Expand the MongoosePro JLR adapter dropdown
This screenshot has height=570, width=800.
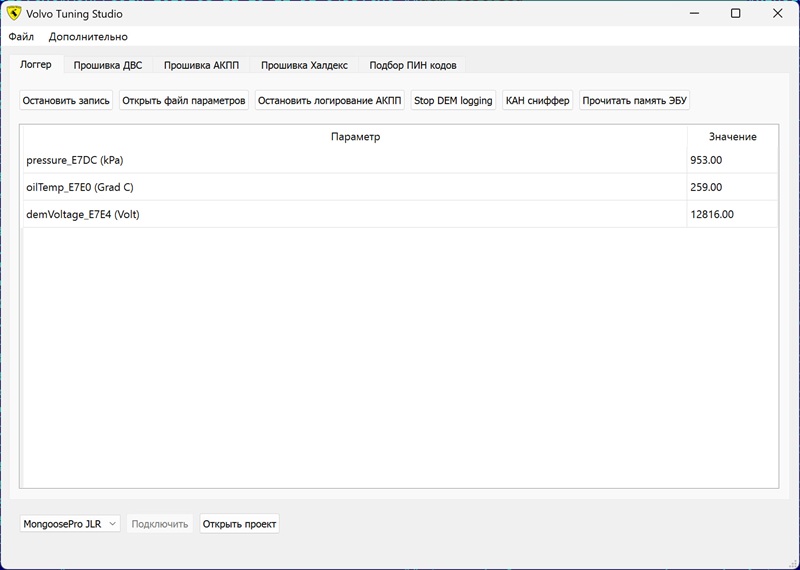[x=70, y=524]
